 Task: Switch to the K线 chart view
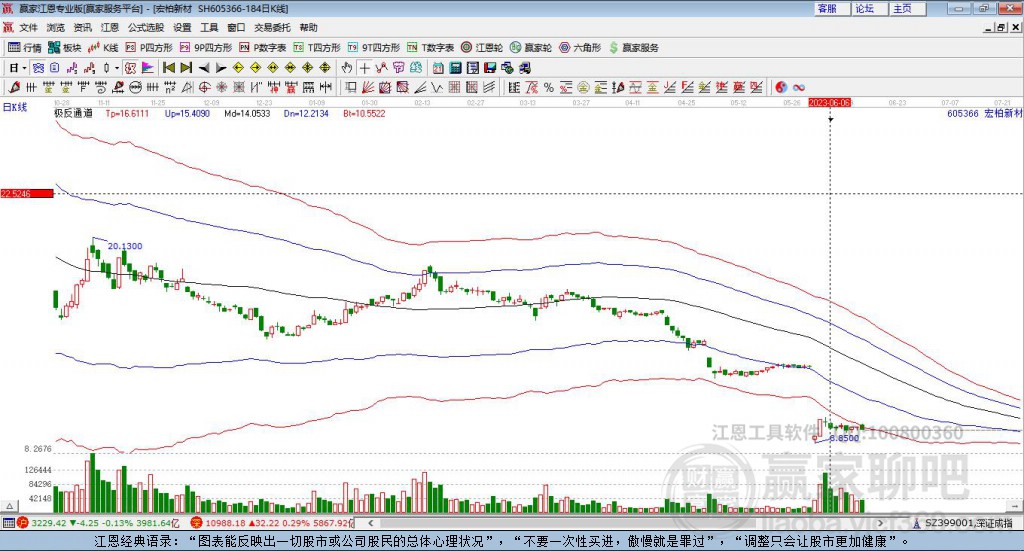coord(103,48)
